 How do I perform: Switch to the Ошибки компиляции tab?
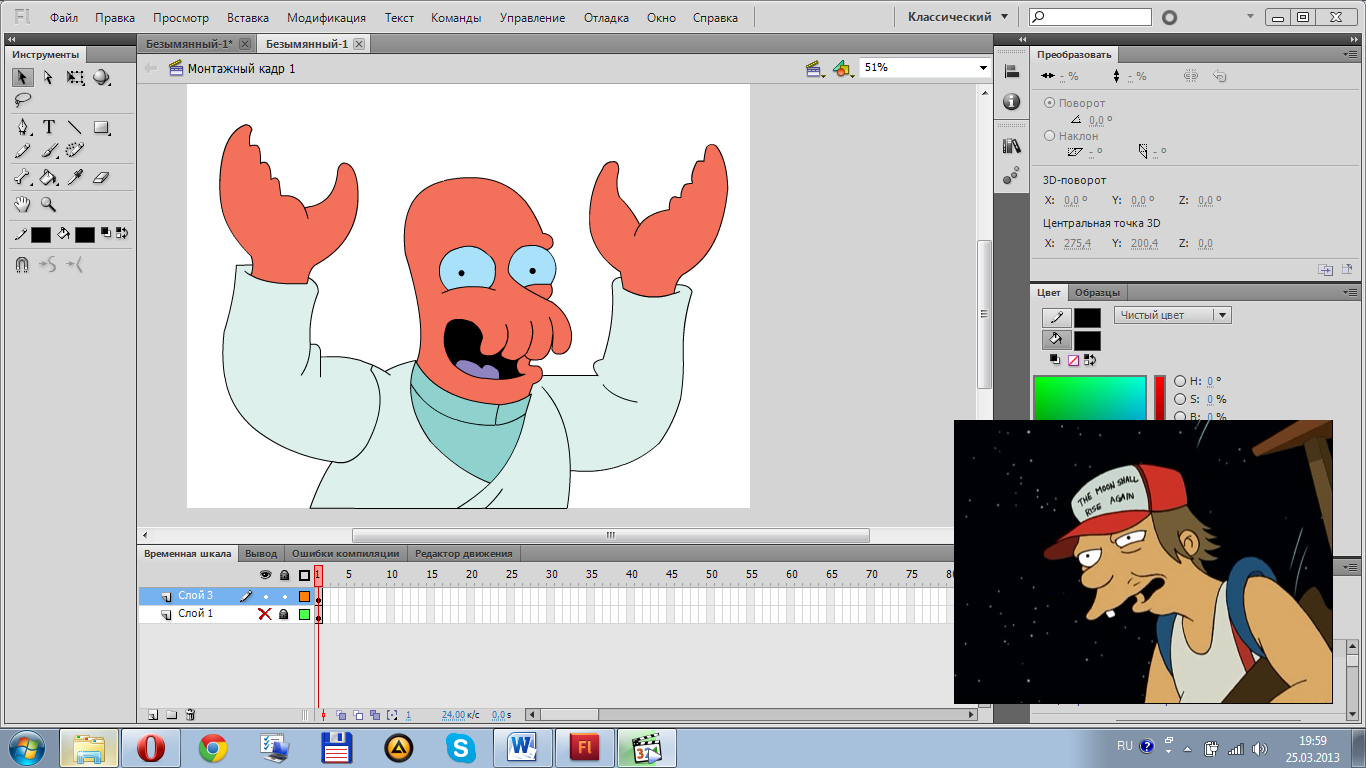(345, 553)
